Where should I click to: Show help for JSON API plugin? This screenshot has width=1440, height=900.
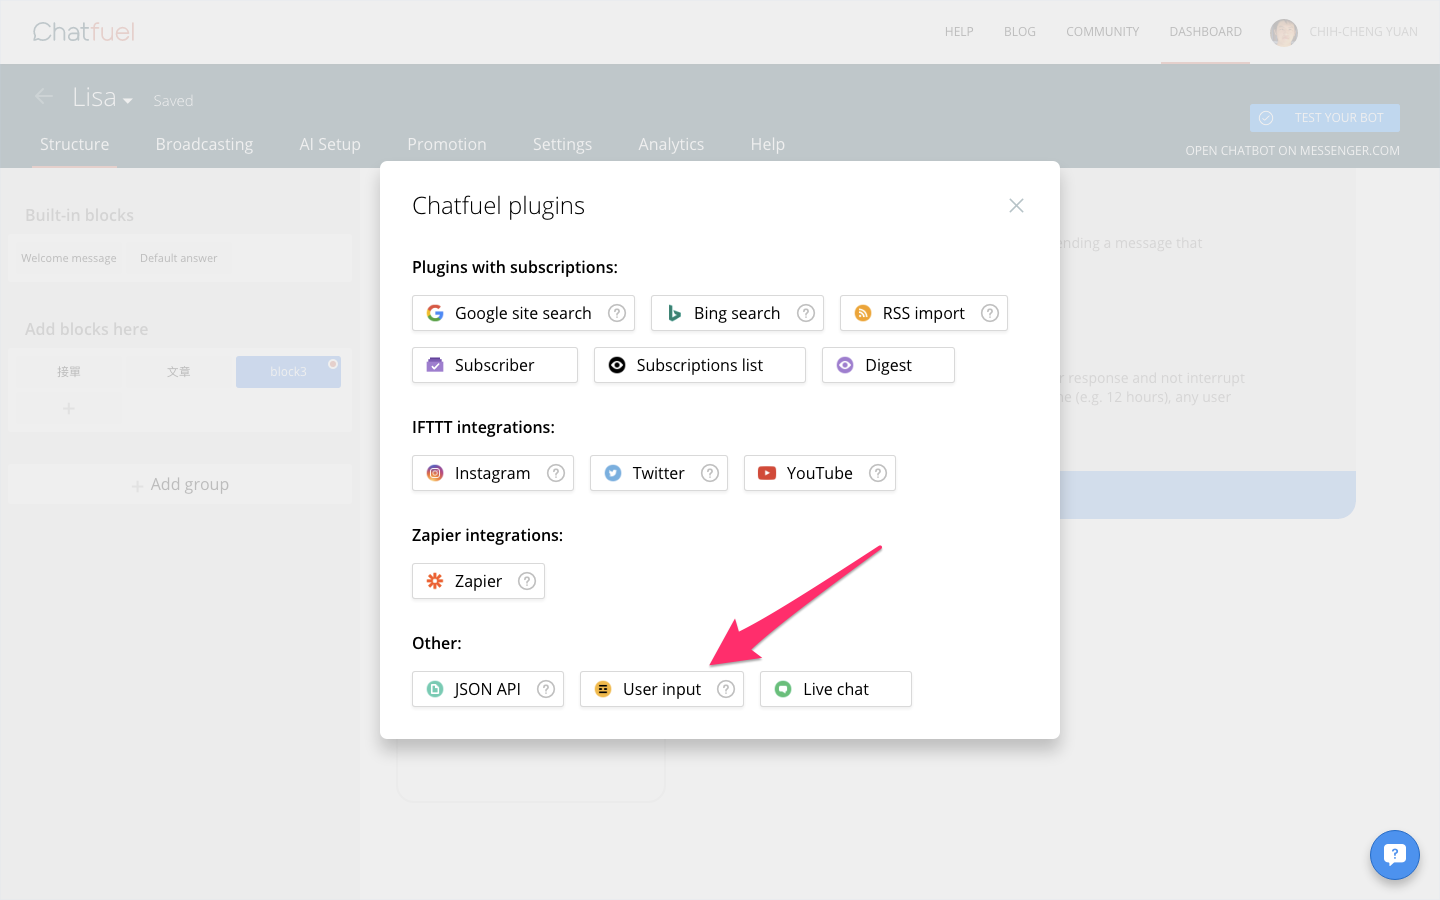point(546,689)
